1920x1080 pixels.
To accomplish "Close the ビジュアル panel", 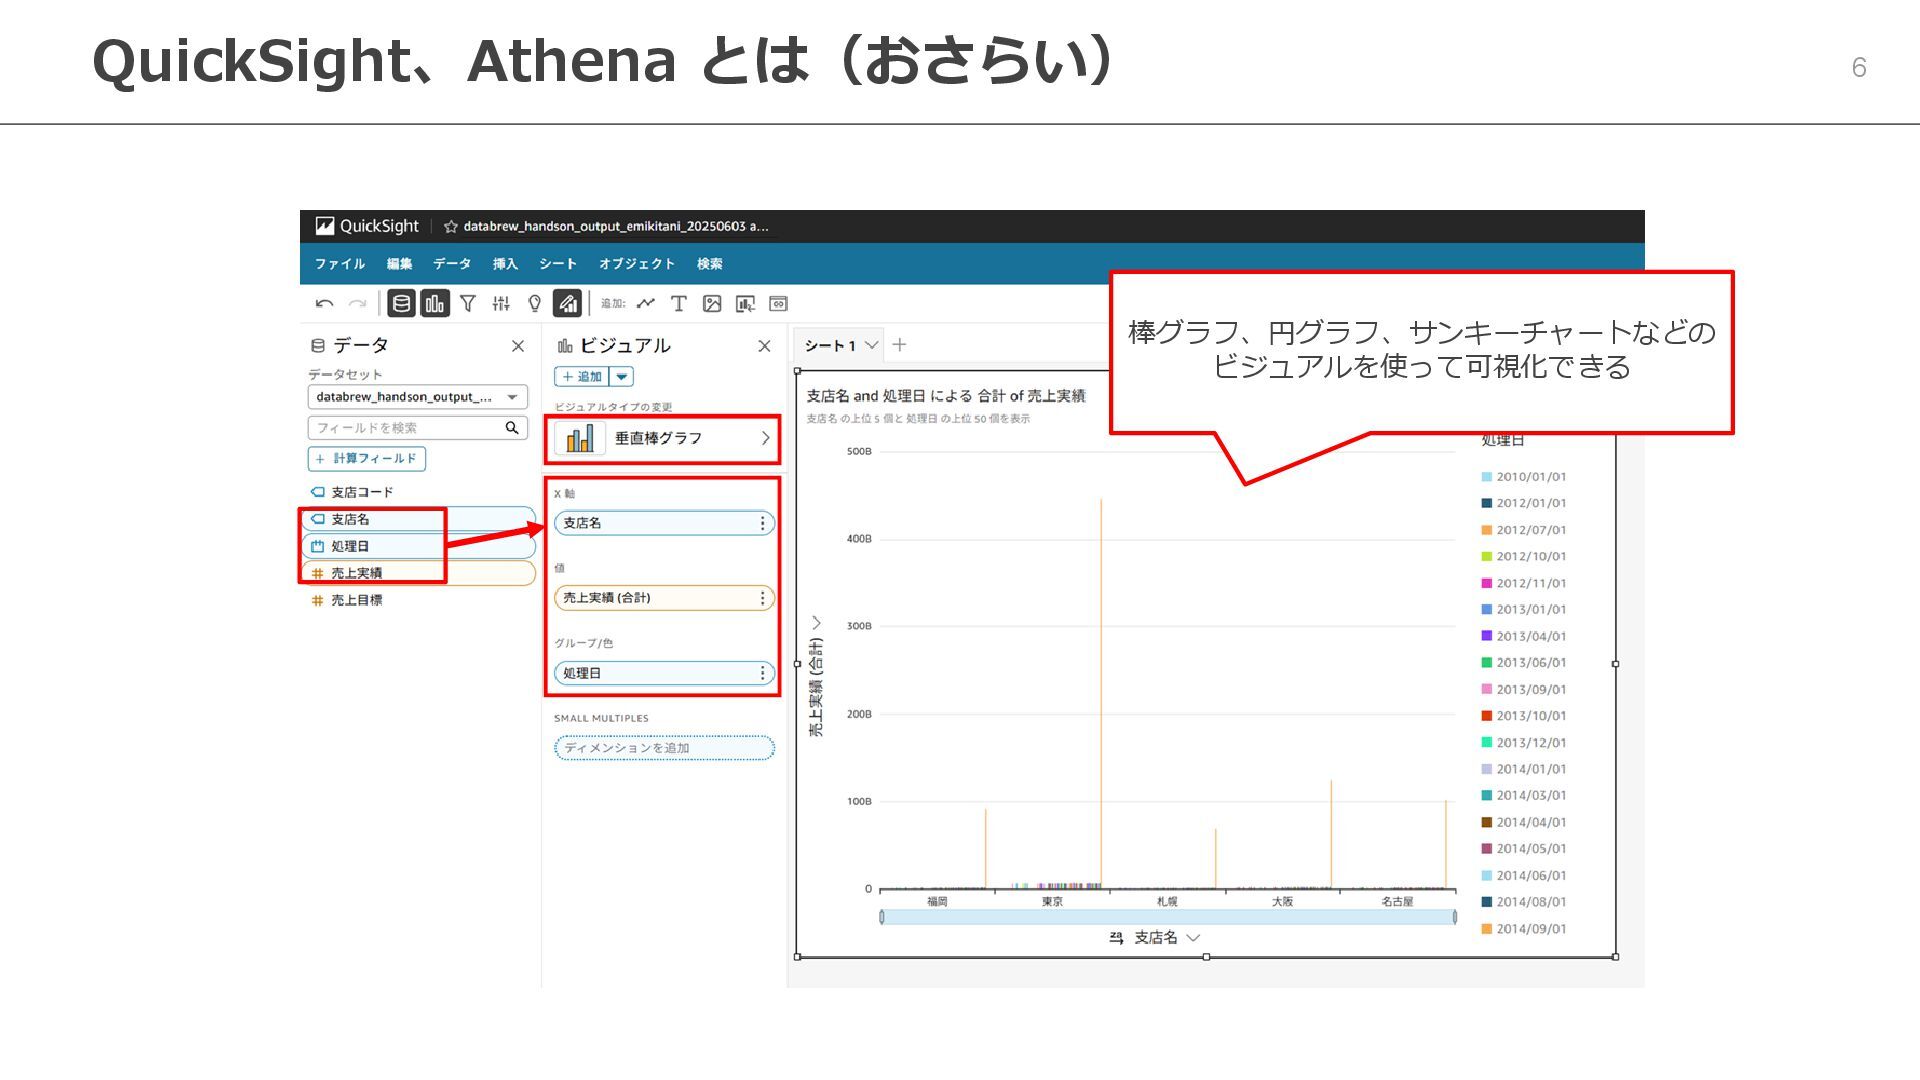I will (x=764, y=346).
